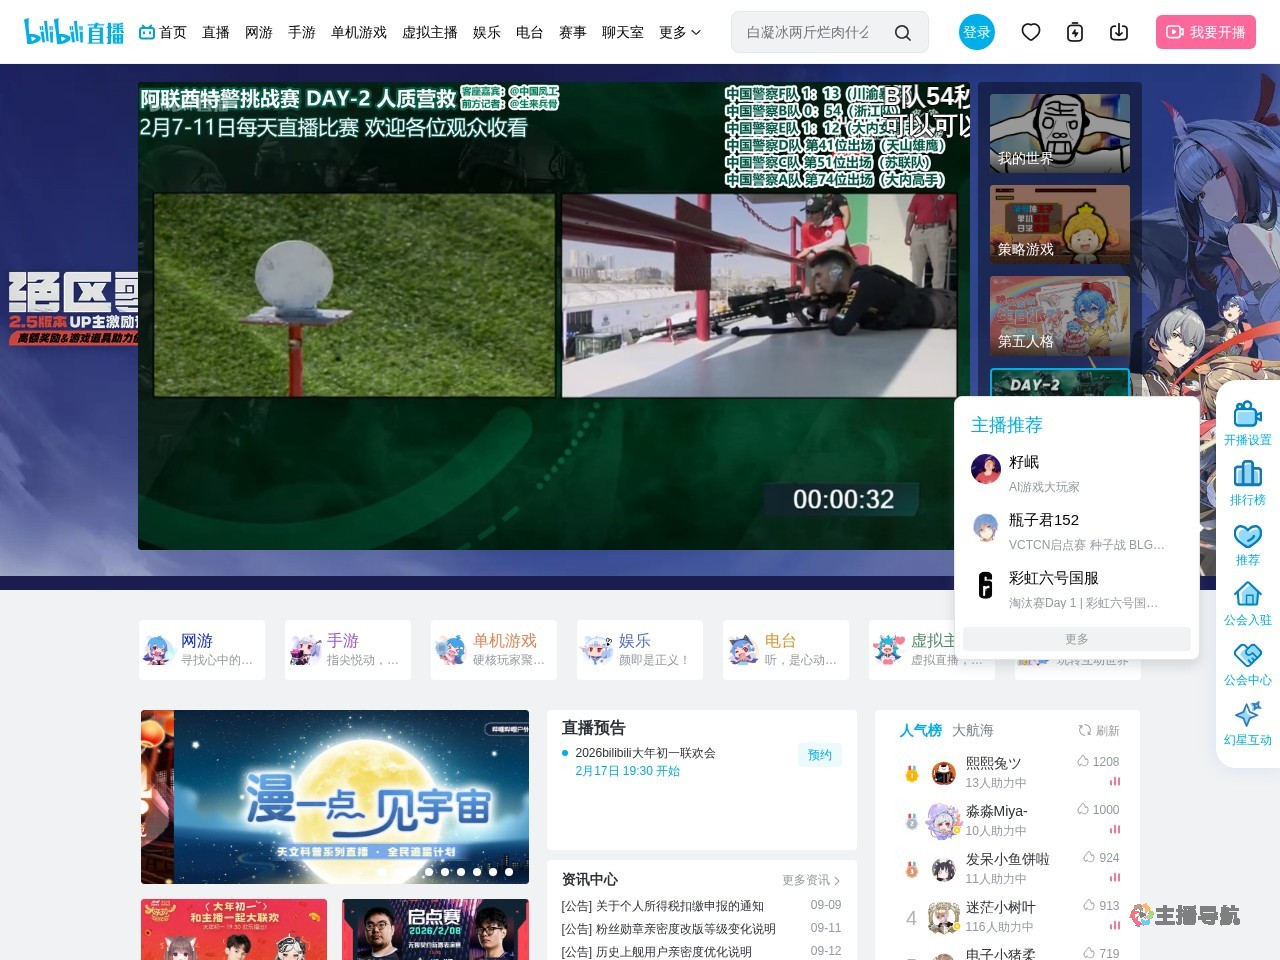
Task: Open the 第五人格 live thumbnail
Action: click(x=1059, y=315)
